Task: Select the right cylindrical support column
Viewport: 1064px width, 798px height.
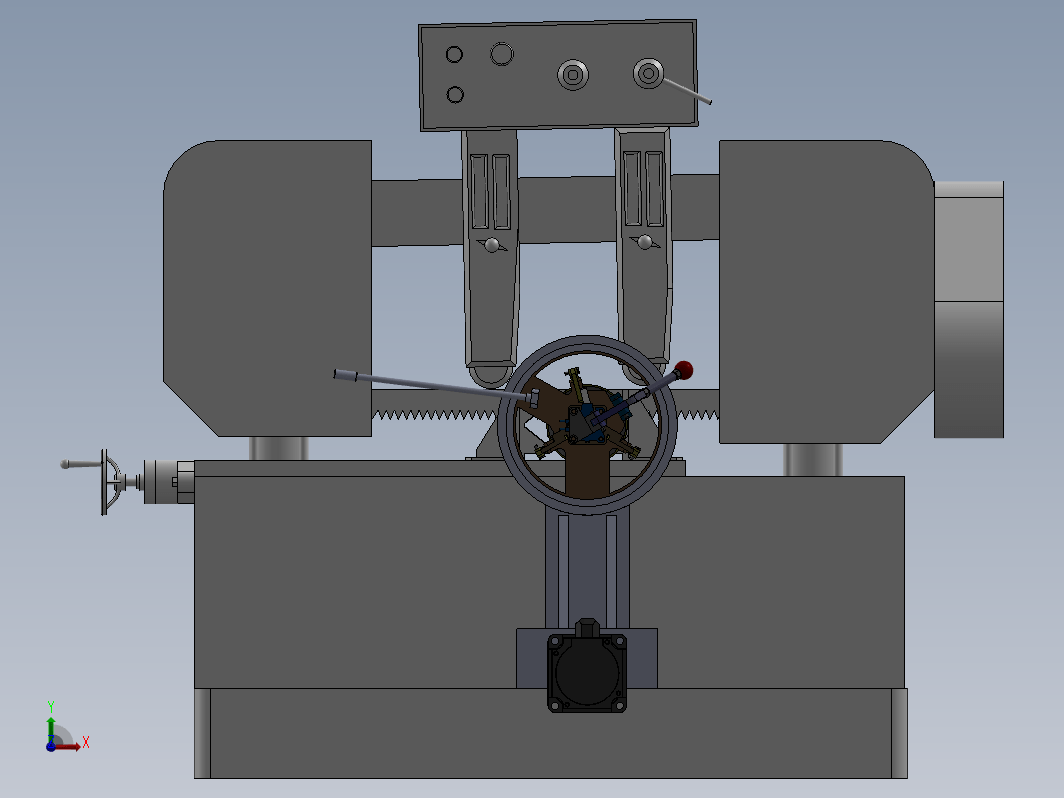Action: coord(813,460)
